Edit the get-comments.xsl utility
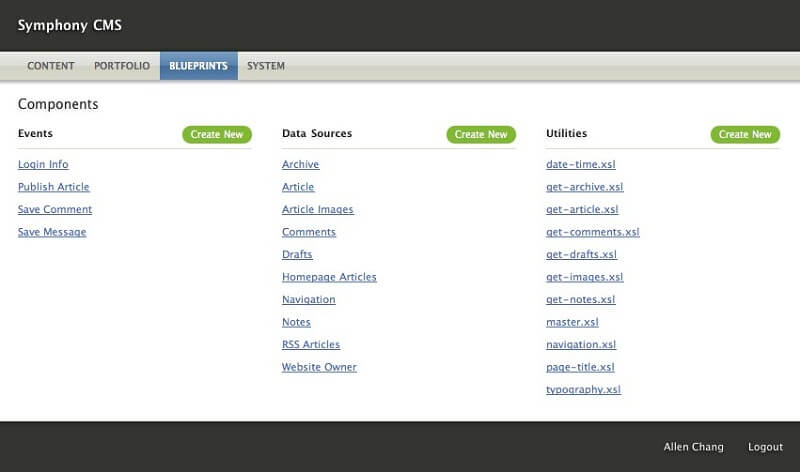The image size is (800, 472). (x=593, y=232)
